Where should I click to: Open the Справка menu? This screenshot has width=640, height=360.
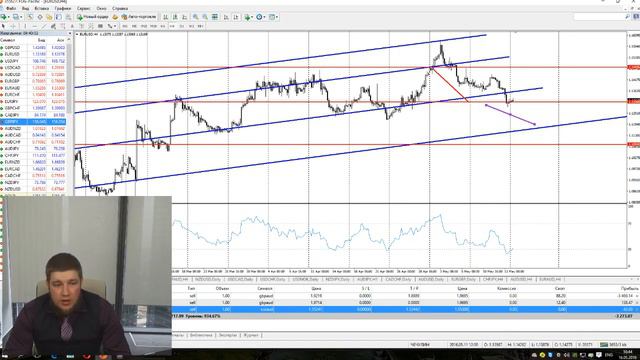coord(120,8)
